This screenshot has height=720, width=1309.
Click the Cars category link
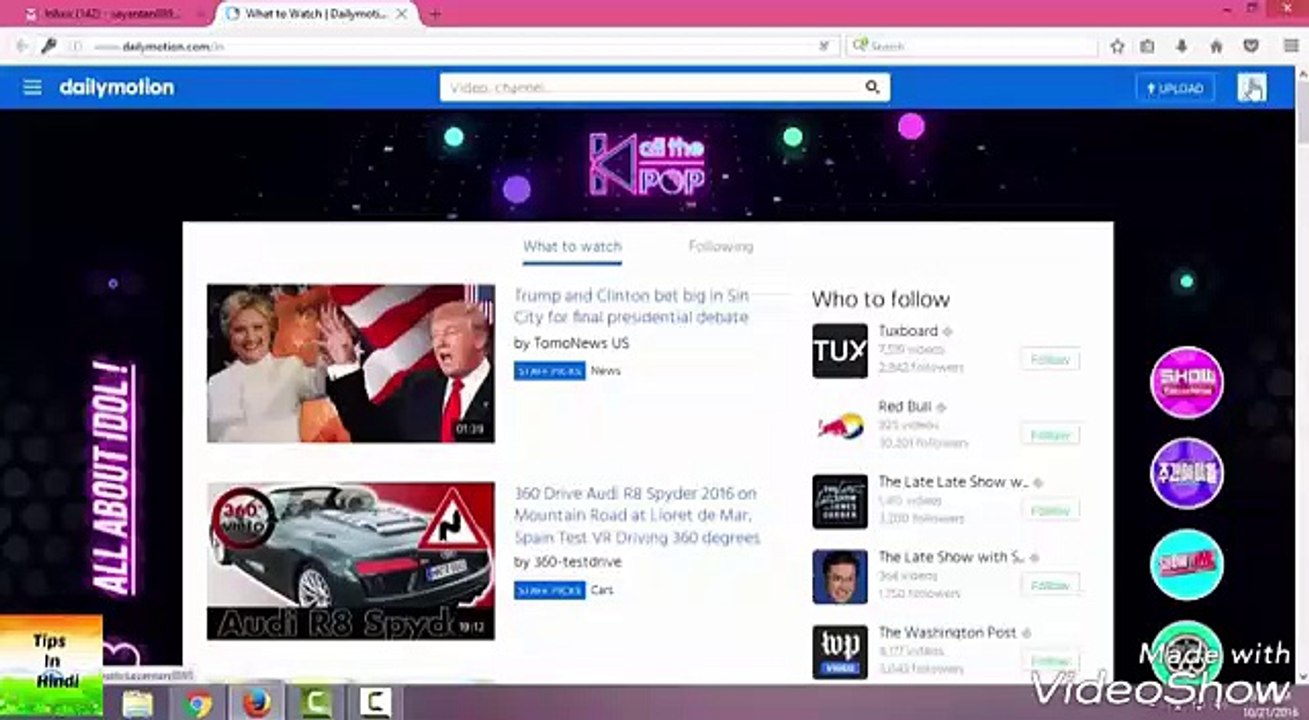[602, 590]
